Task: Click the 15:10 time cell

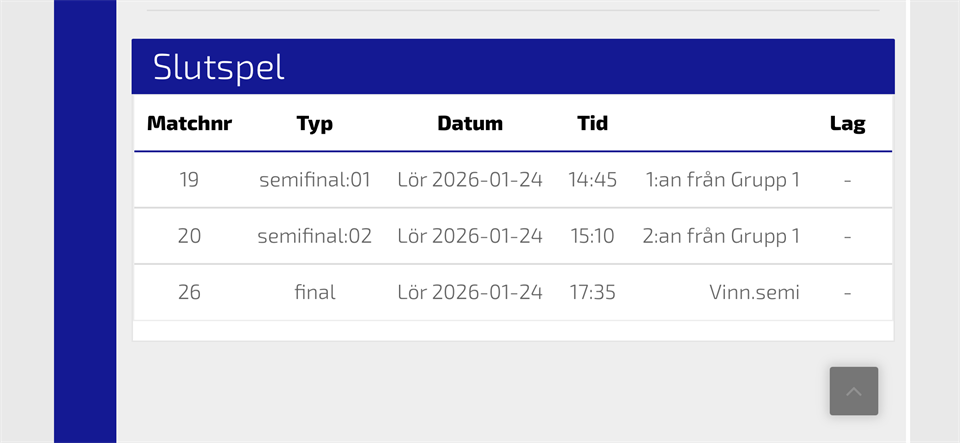Action: (x=592, y=236)
